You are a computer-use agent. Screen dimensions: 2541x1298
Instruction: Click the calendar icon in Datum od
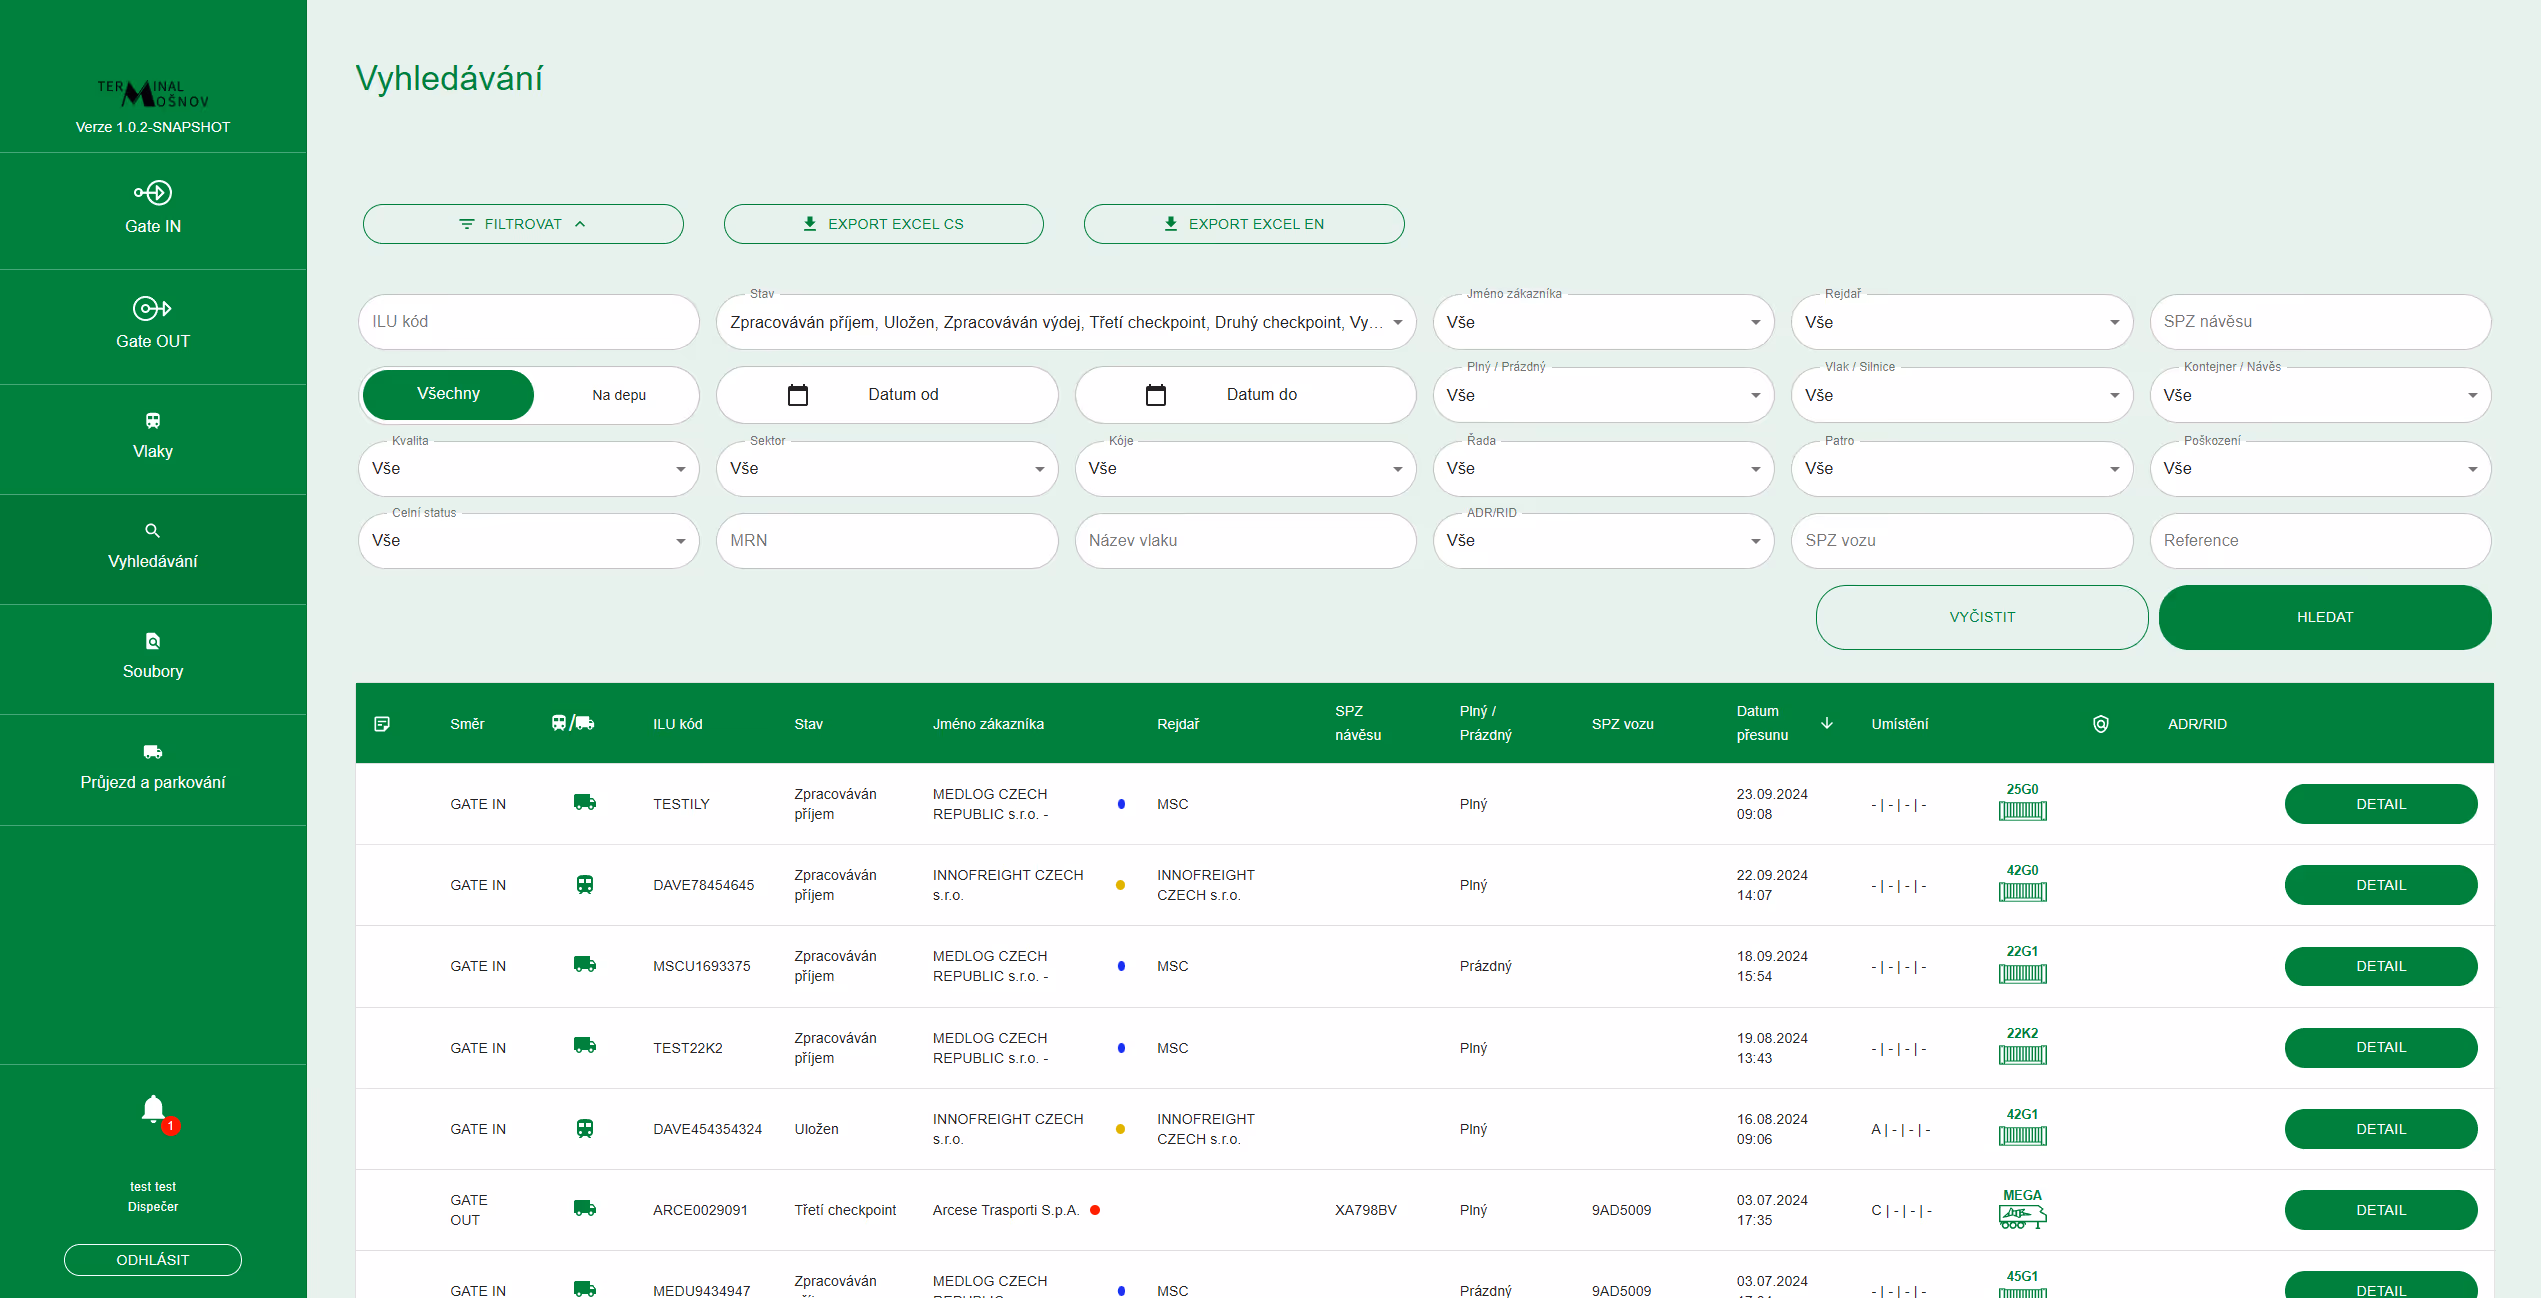[798, 395]
